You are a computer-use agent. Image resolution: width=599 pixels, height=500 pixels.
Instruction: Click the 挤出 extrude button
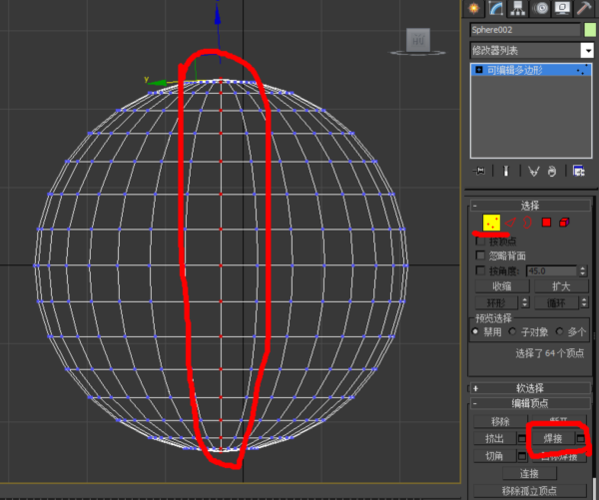(x=494, y=439)
